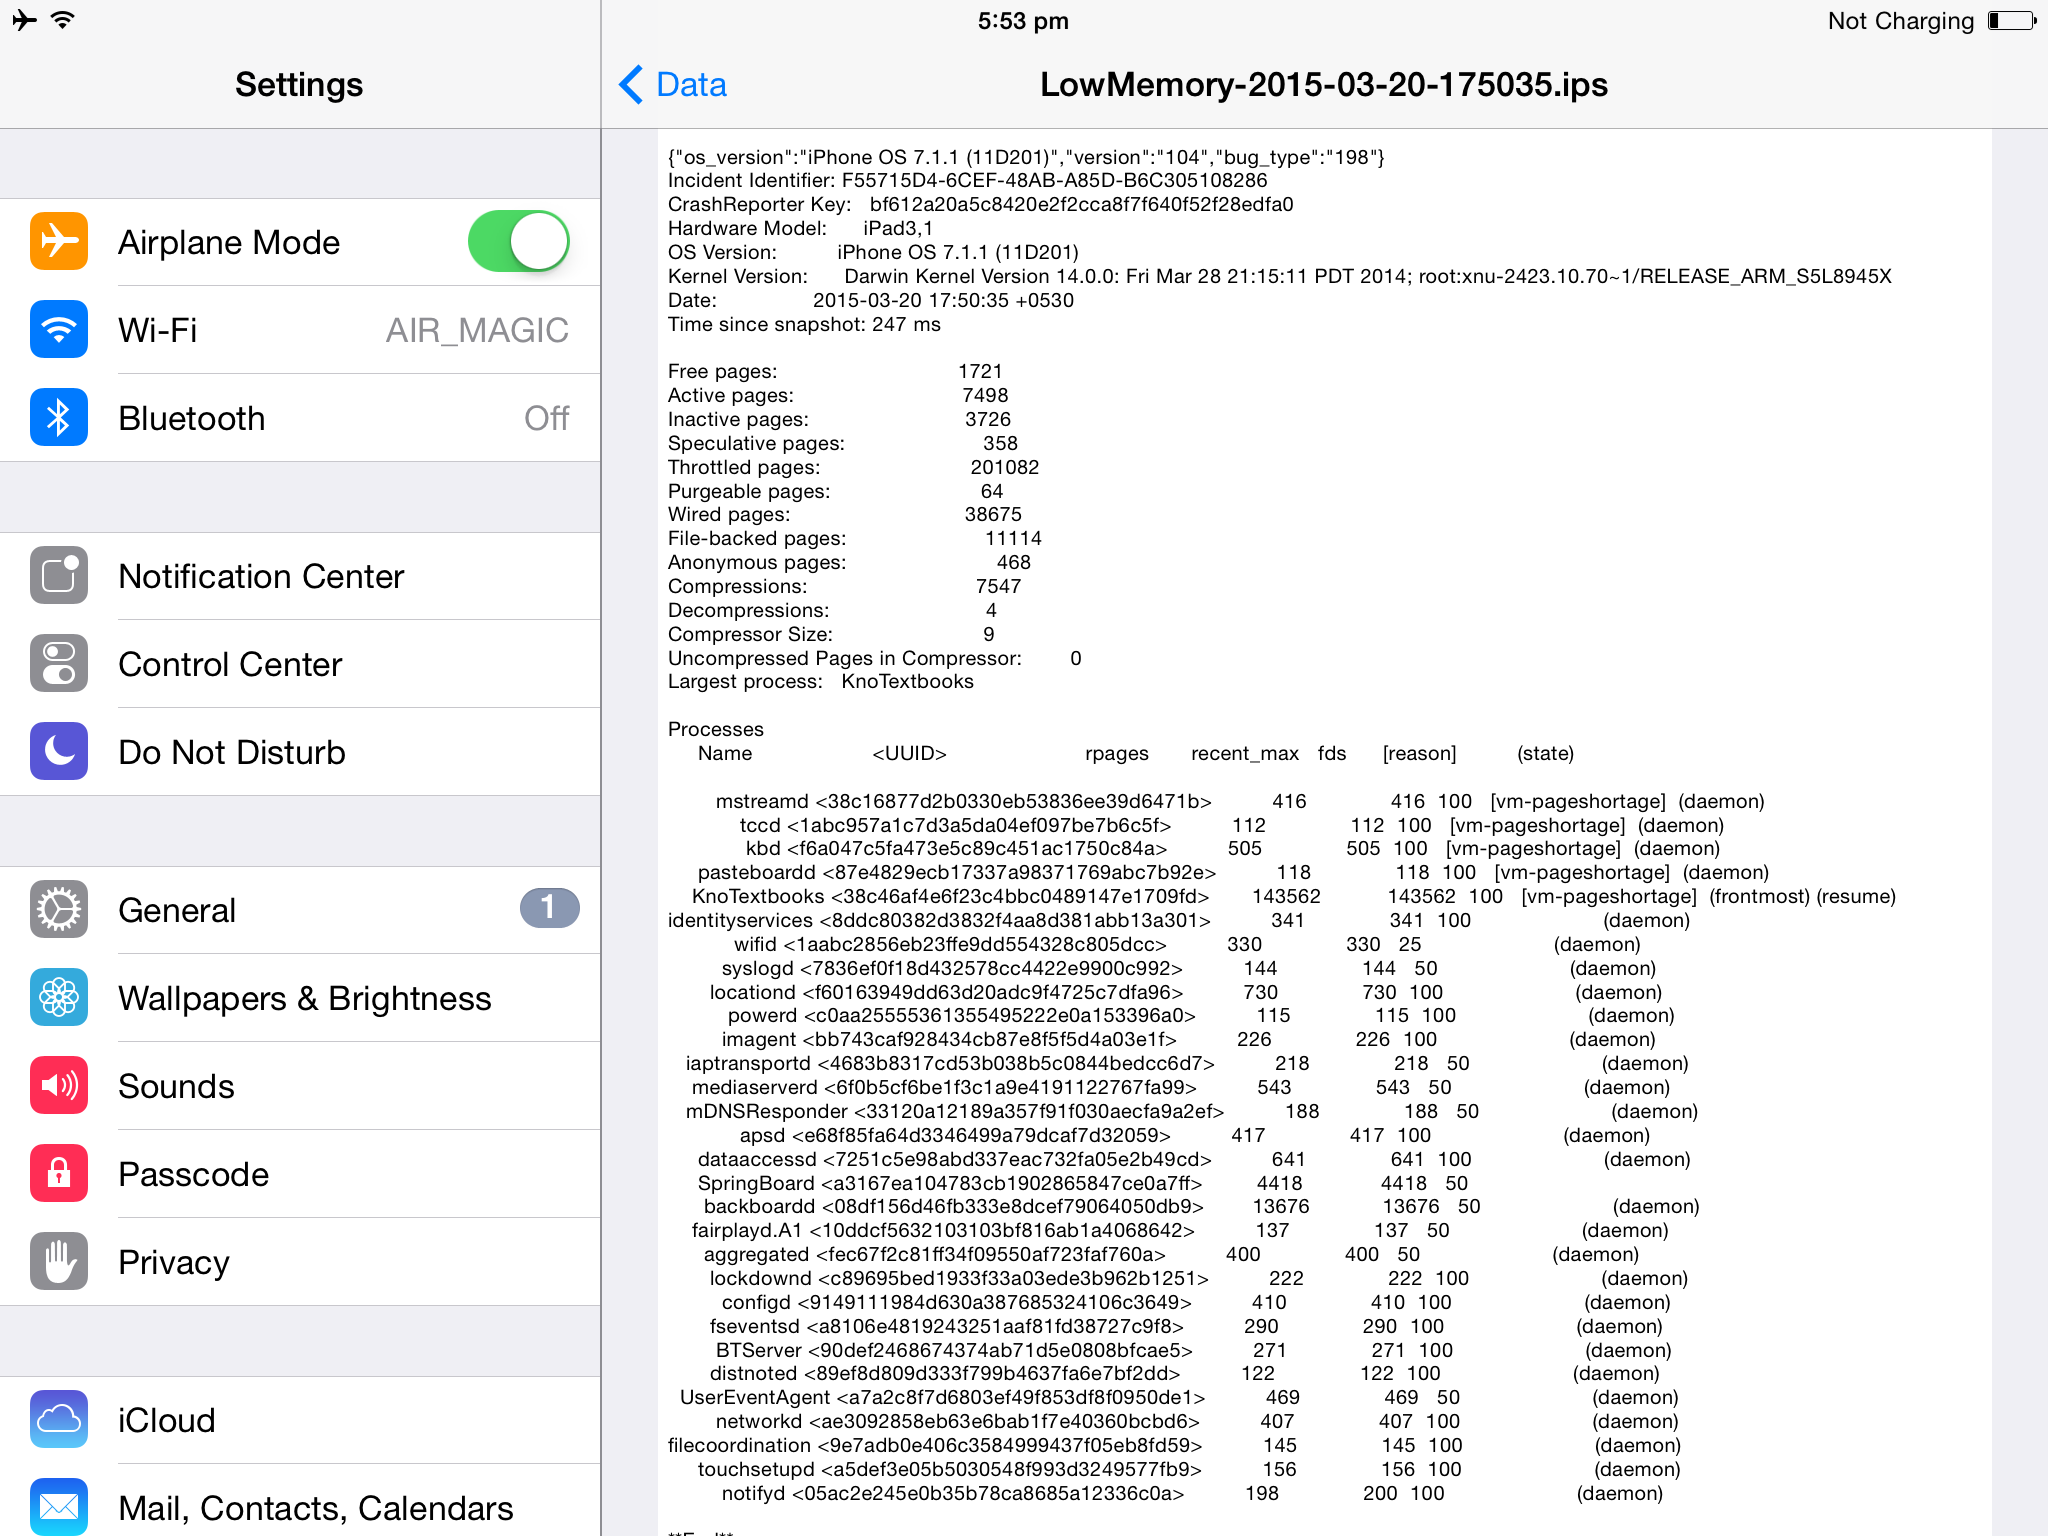Open iCloud settings
This screenshot has height=1536, width=2048.
coord(300,1420)
